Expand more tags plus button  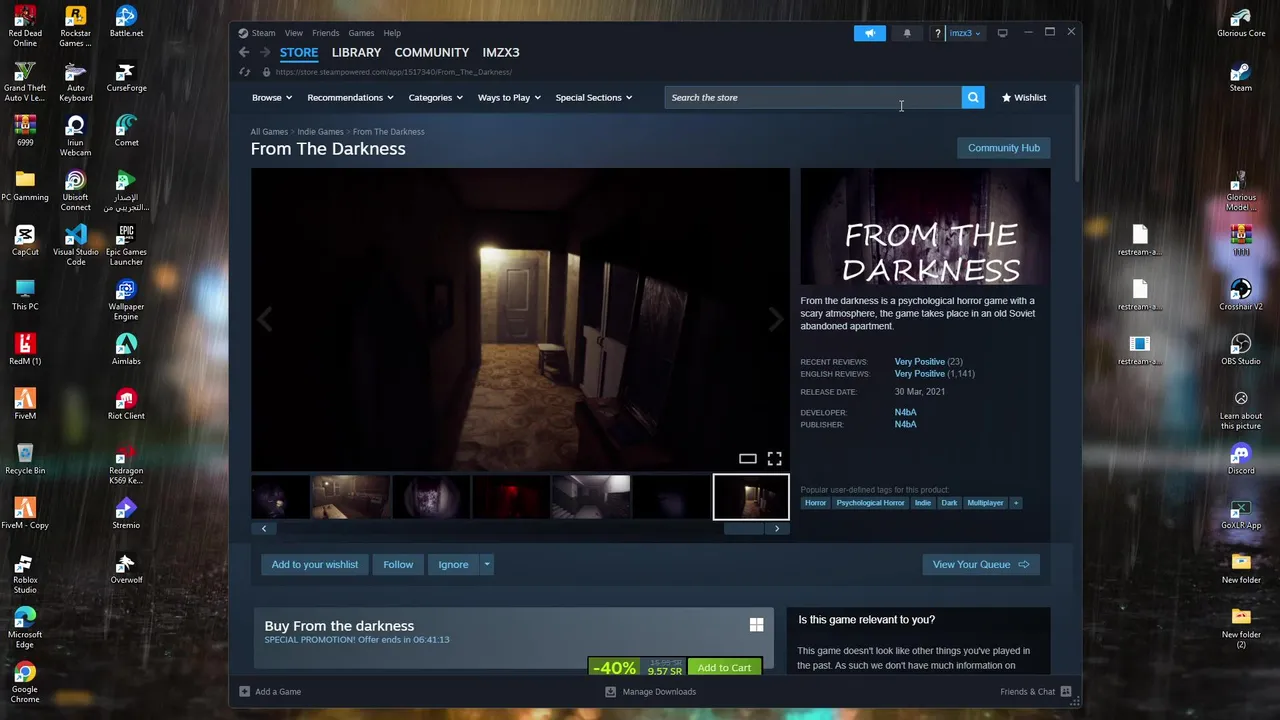(x=1015, y=503)
